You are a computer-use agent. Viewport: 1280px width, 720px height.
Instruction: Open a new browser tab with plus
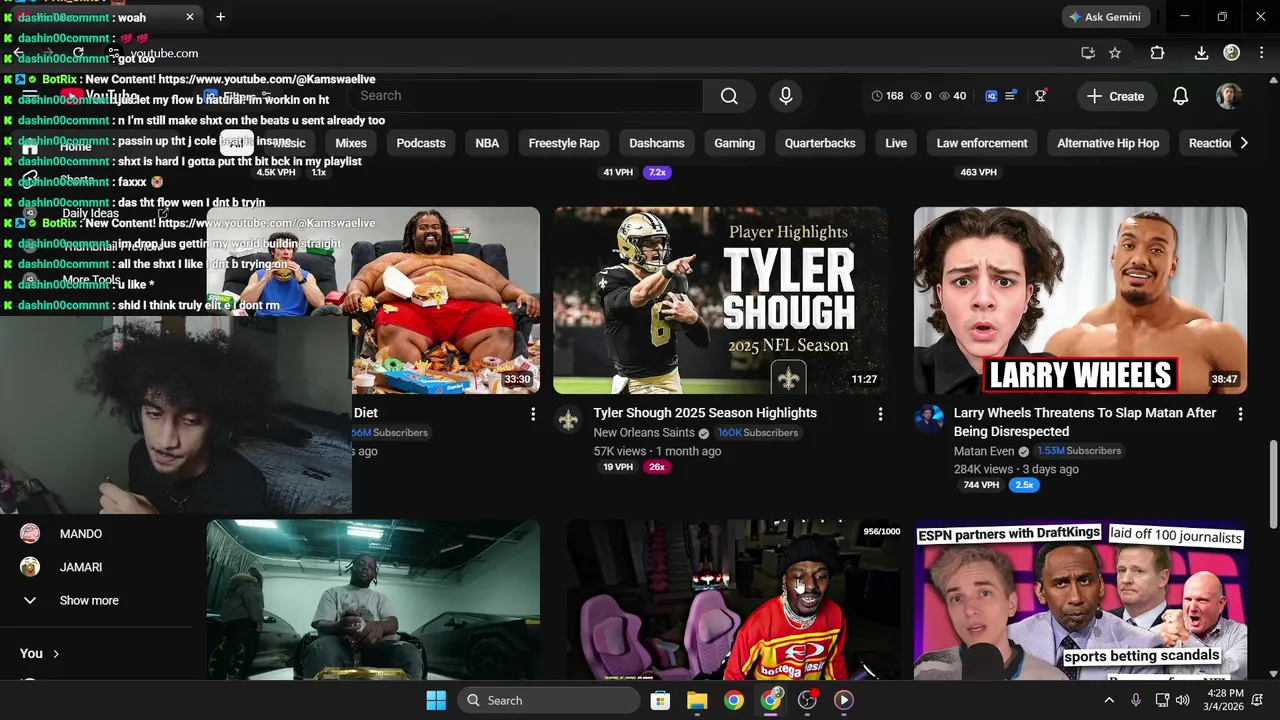(x=220, y=17)
